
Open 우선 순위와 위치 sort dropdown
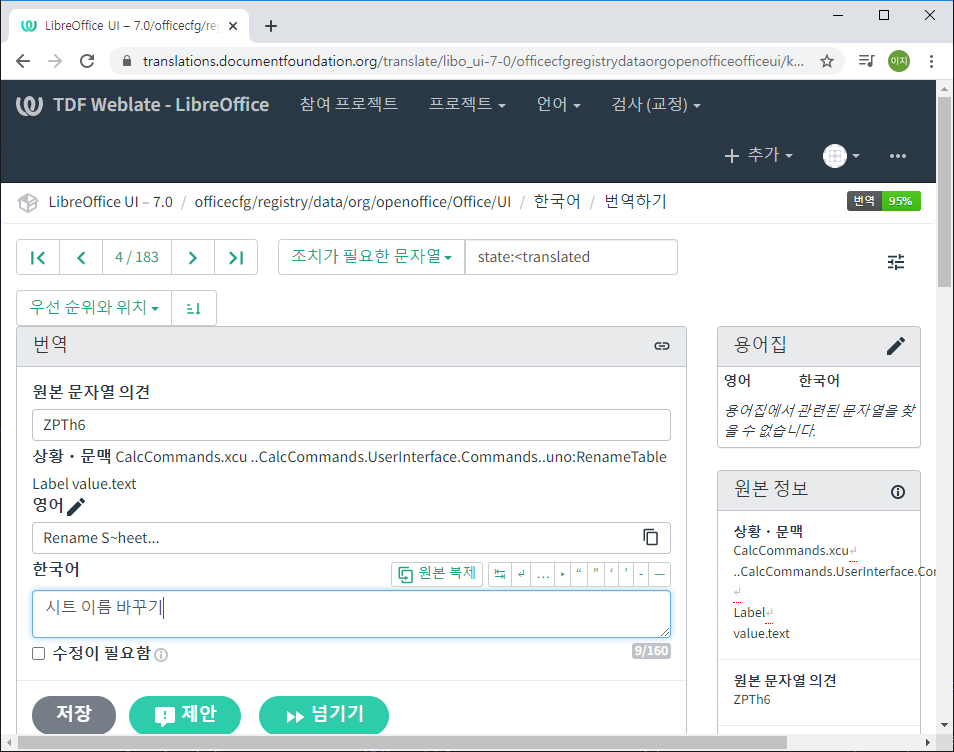tap(94, 308)
